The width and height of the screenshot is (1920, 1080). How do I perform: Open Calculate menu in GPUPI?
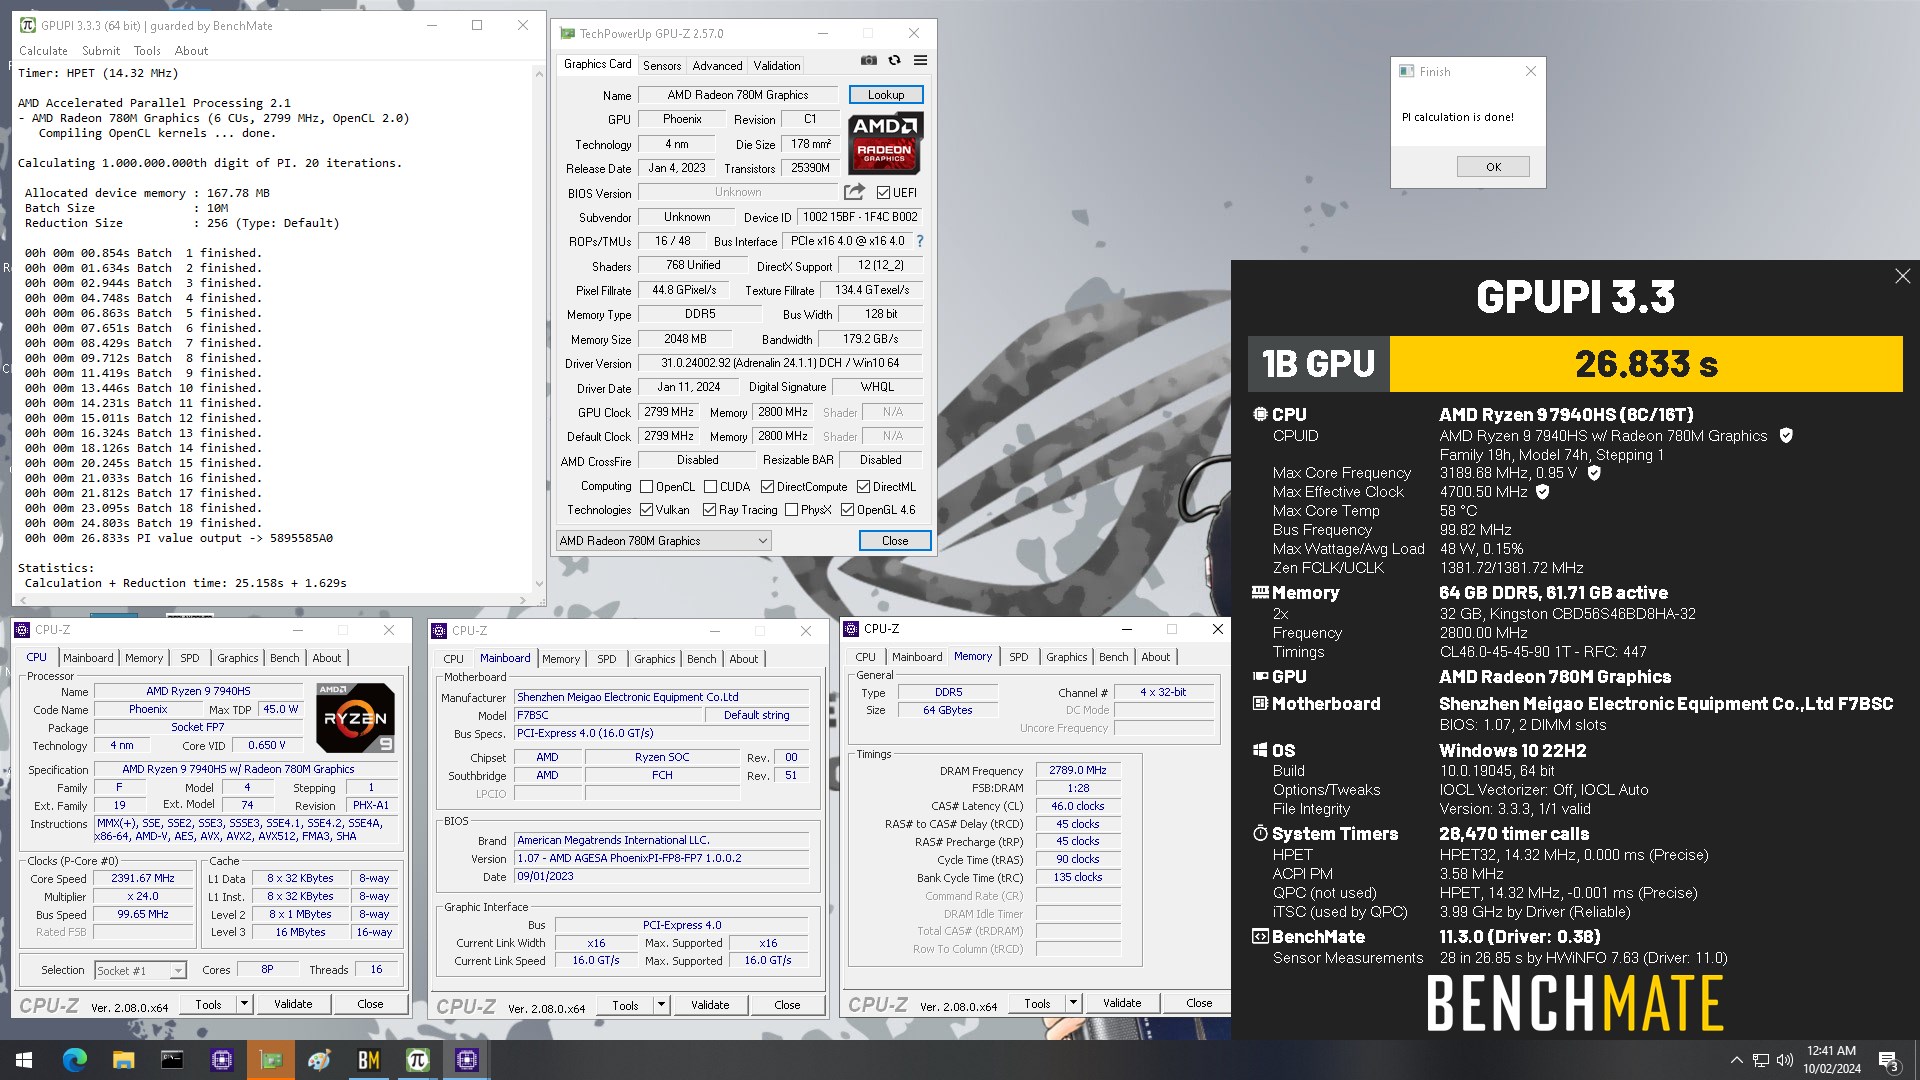pos(43,51)
